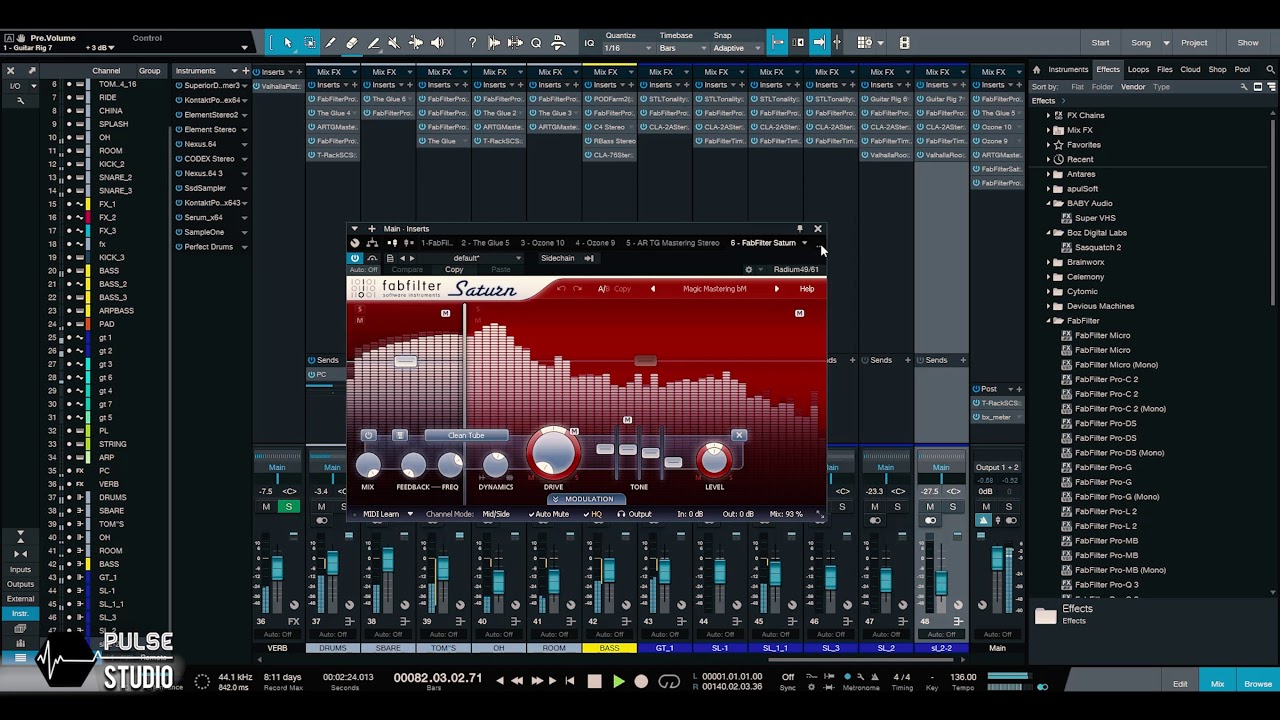Image resolution: width=1280 pixels, height=720 pixels.
Task: Expand the Antares vendor folder
Action: (x=1048, y=174)
